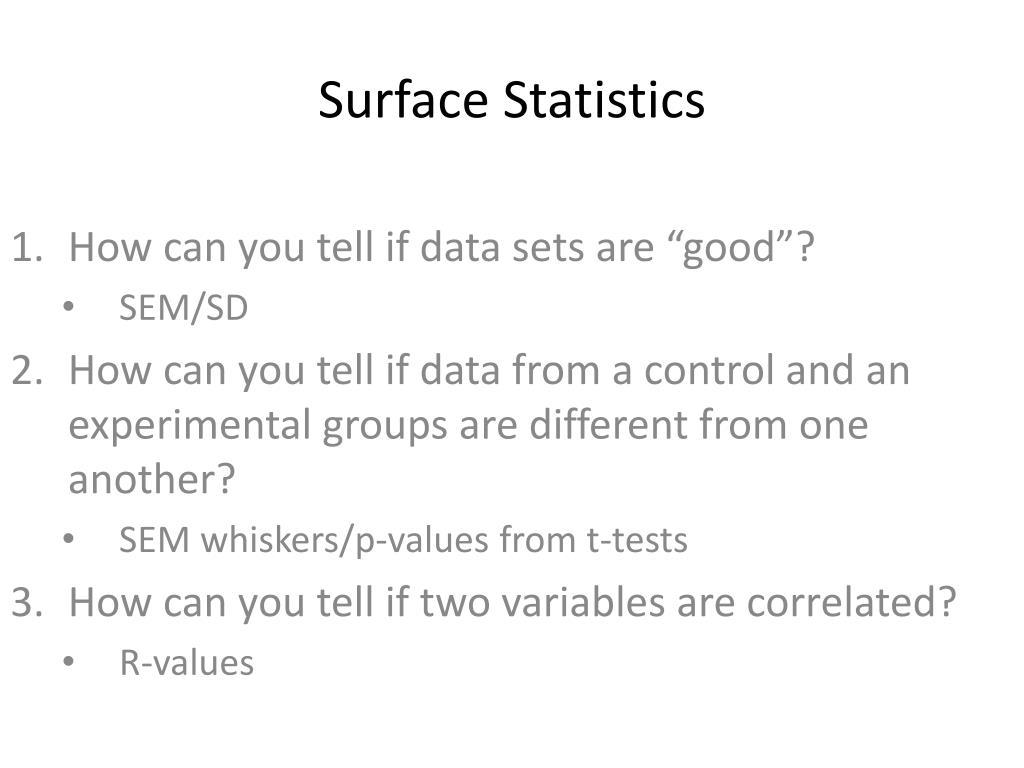Viewport: 1024px width, 768px height.
Task: Click the number 2 list marker
Action: pyautogui.click(x=27, y=370)
